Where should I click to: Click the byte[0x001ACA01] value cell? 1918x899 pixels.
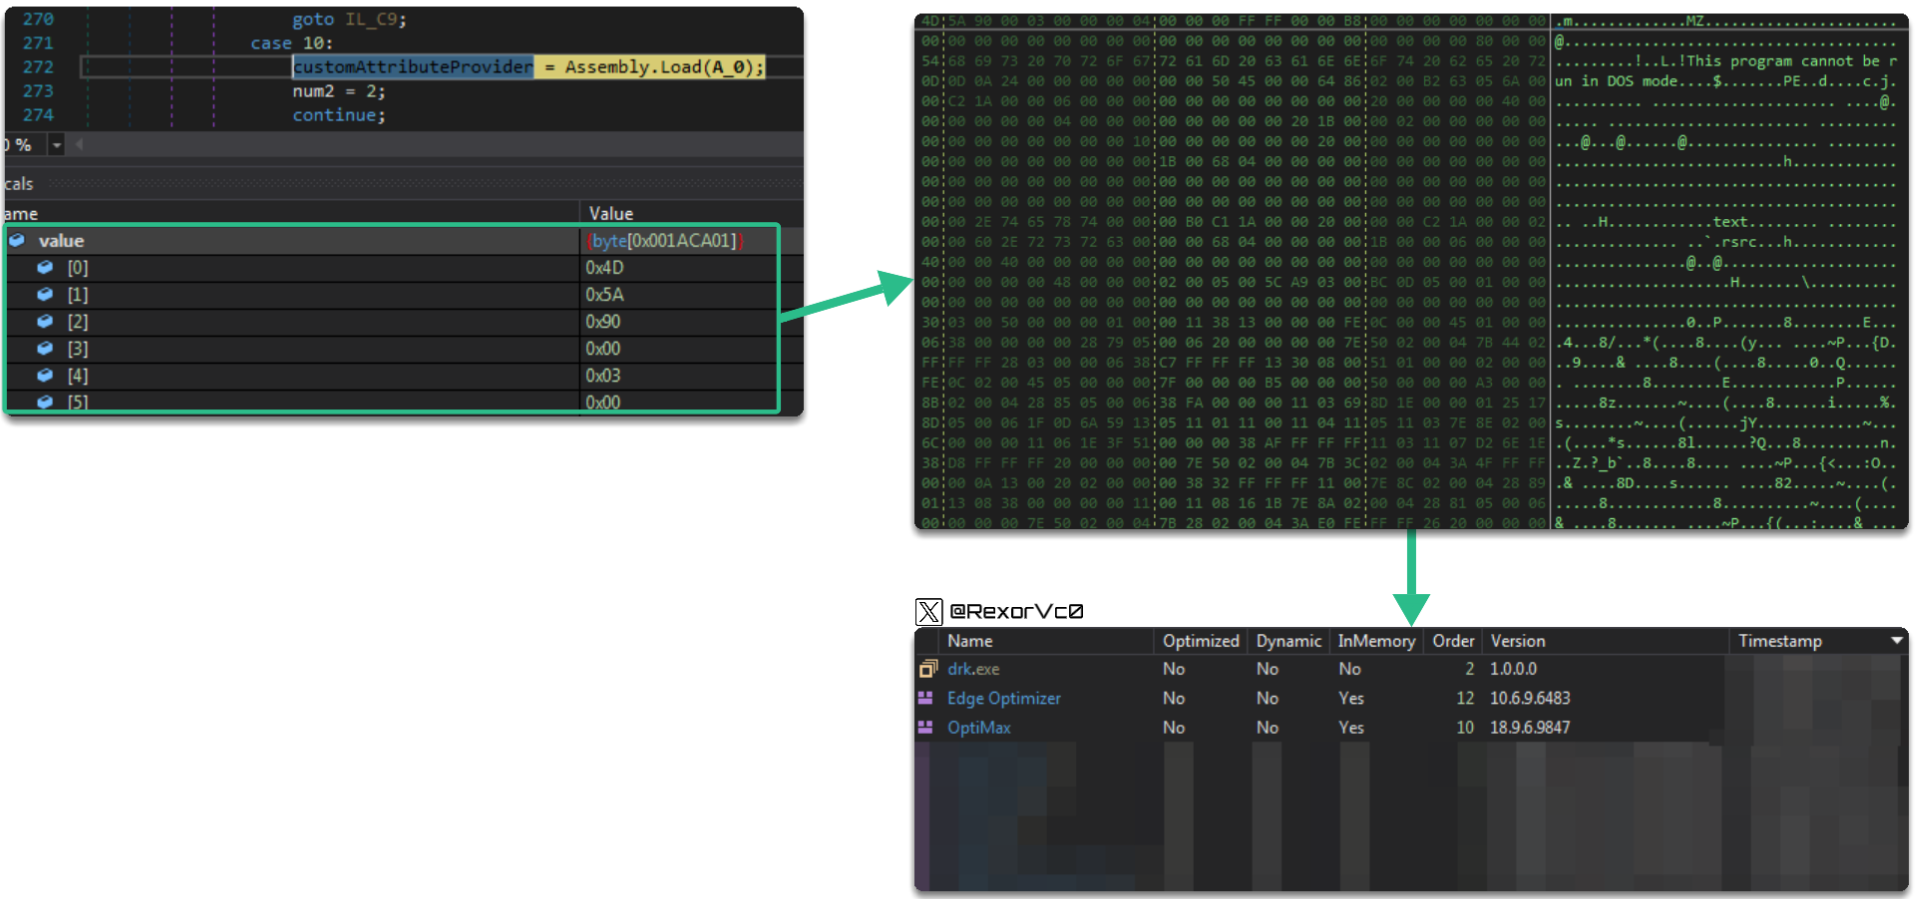(664, 241)
